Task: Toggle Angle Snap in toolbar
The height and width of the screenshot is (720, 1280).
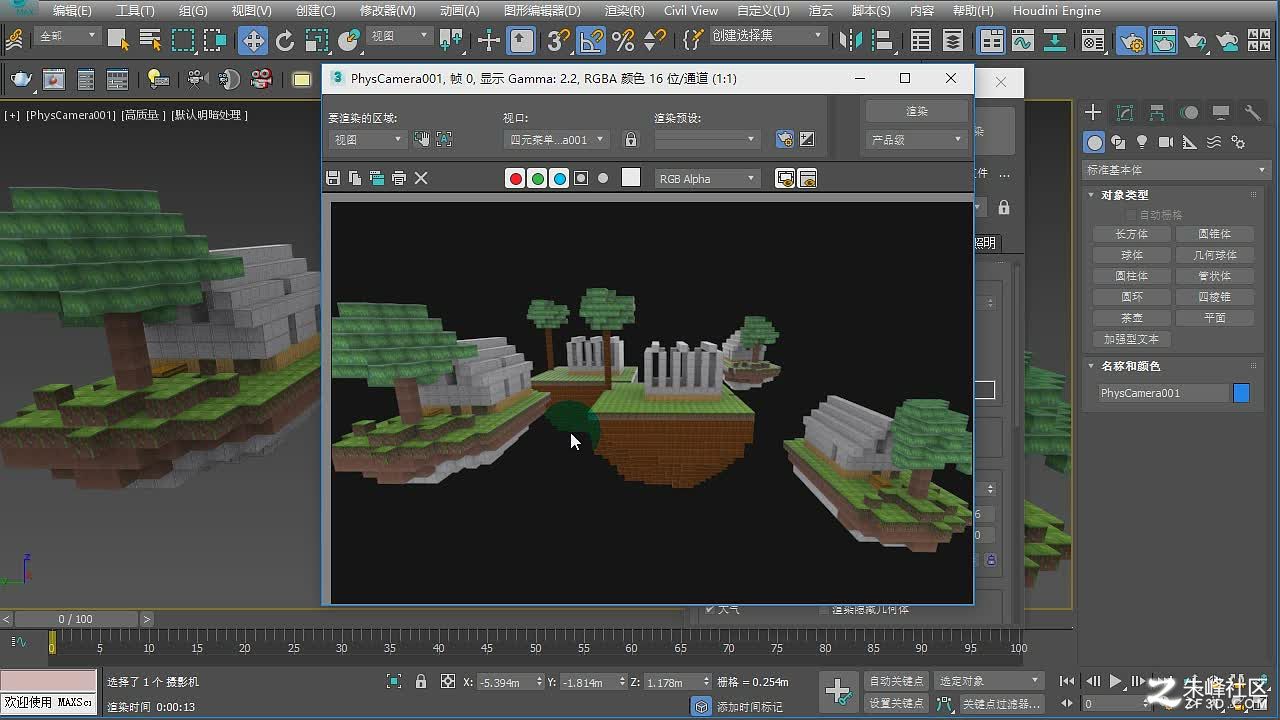Action: click(591, 41)
